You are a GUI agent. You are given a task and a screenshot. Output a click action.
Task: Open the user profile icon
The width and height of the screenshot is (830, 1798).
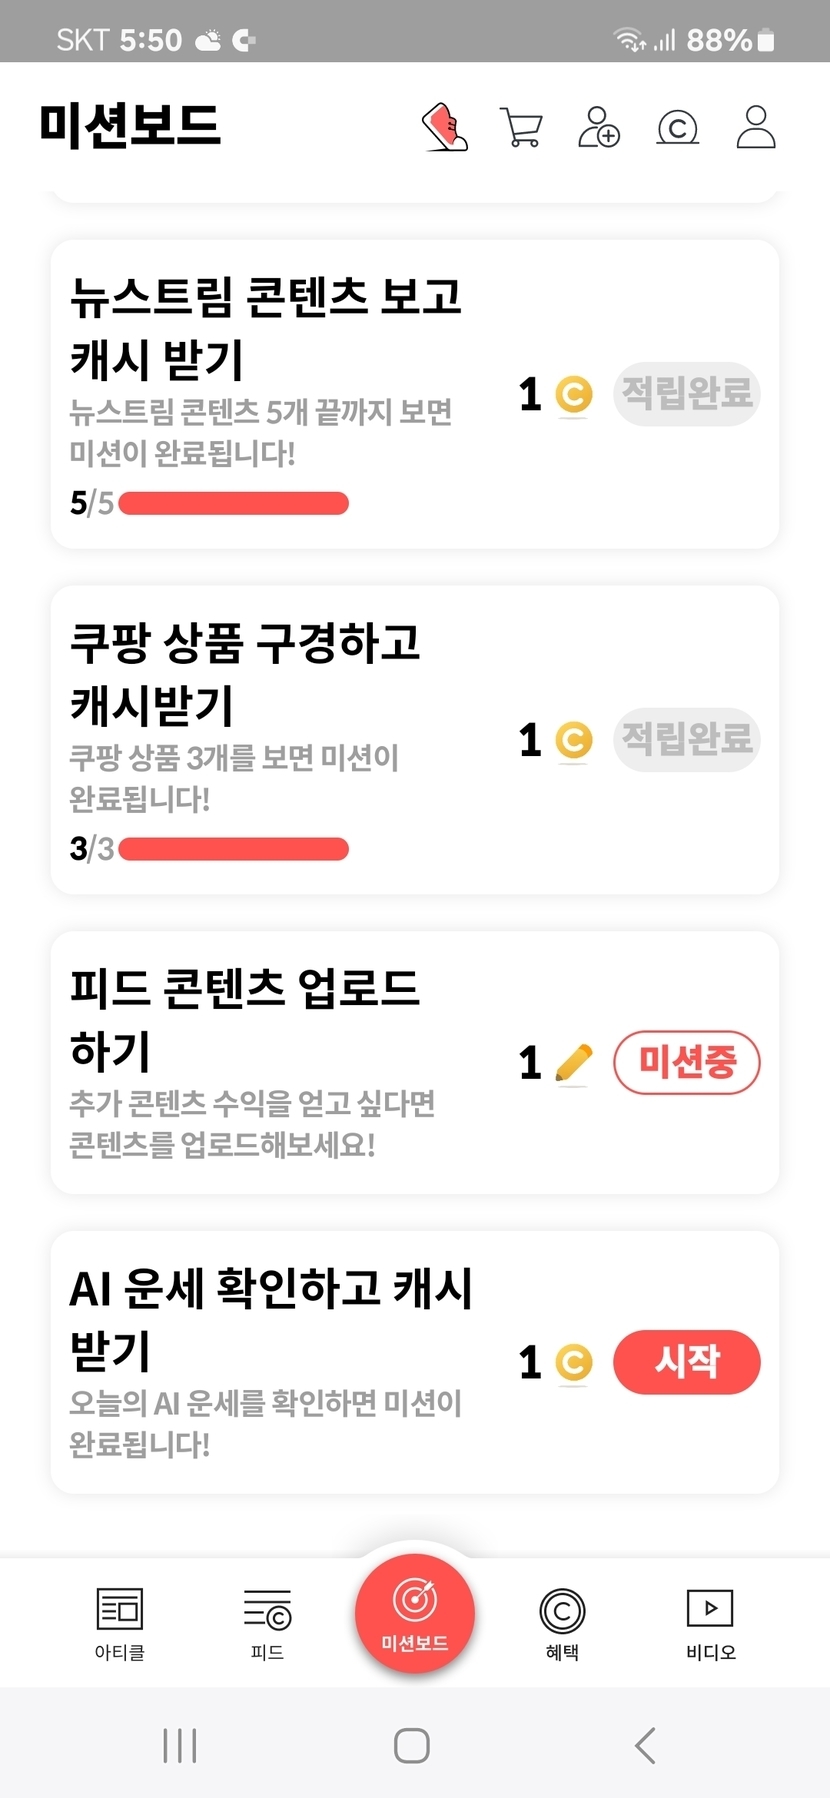[755, 127]
